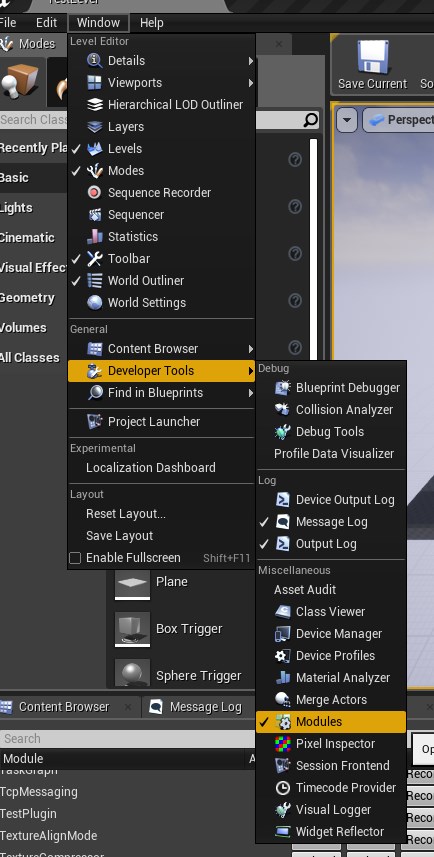
Task: Open Session Frontend tool
Action: pyautogui.click(x=331, y=765)
